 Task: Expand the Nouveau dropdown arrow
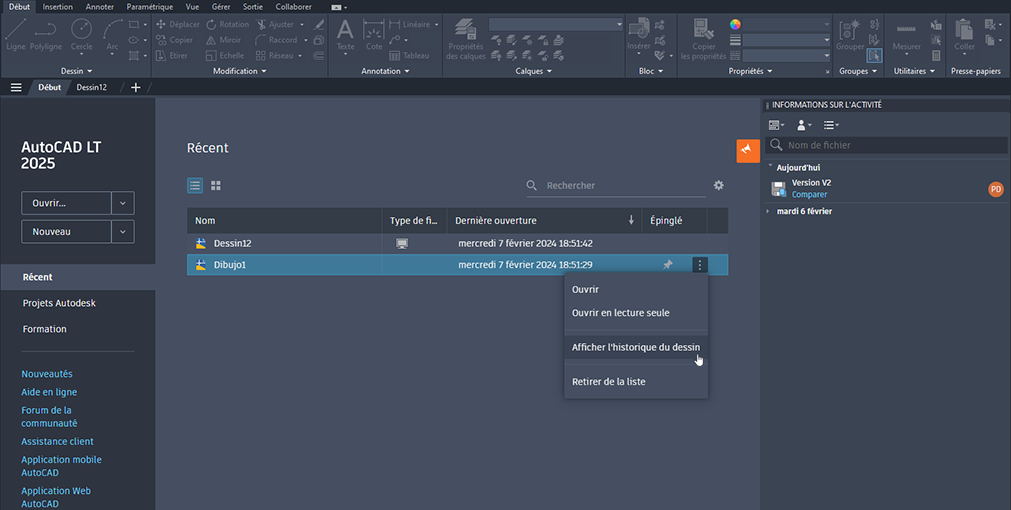(123, 231)
